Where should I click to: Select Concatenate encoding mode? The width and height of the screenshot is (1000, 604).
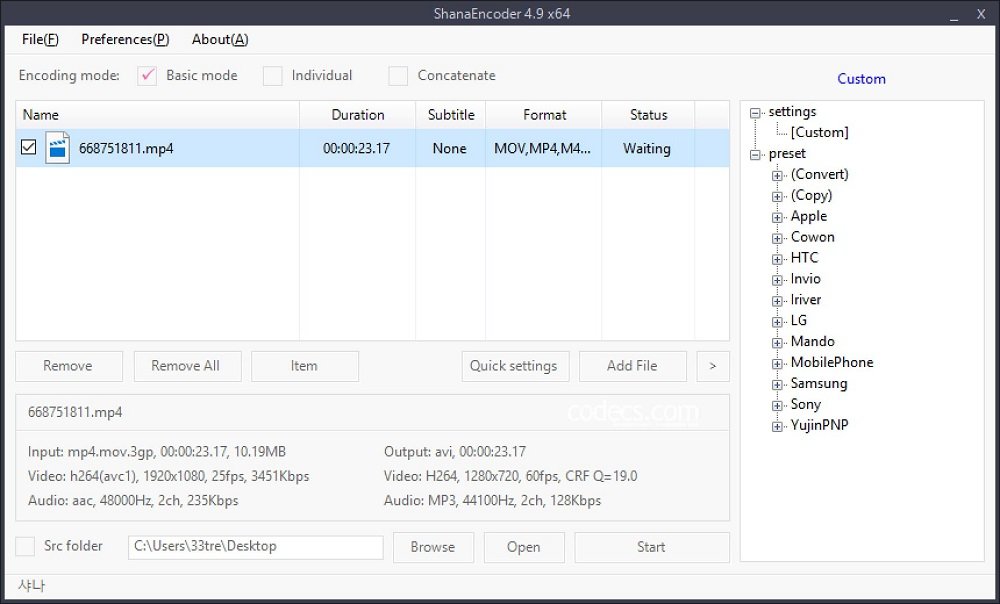[x=398, y=76]
